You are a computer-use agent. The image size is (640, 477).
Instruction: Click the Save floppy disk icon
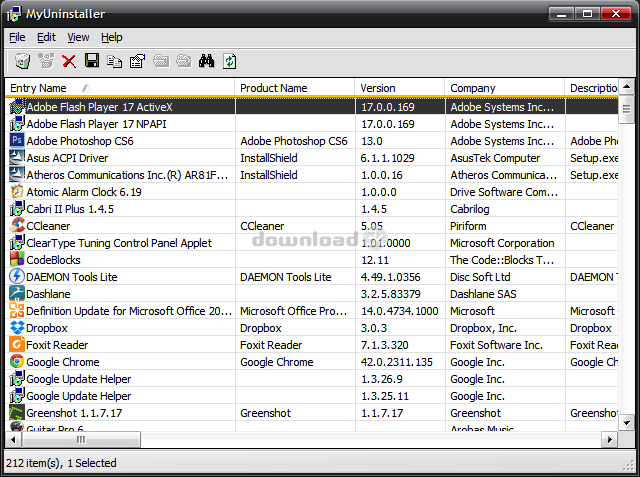[92, 61]
